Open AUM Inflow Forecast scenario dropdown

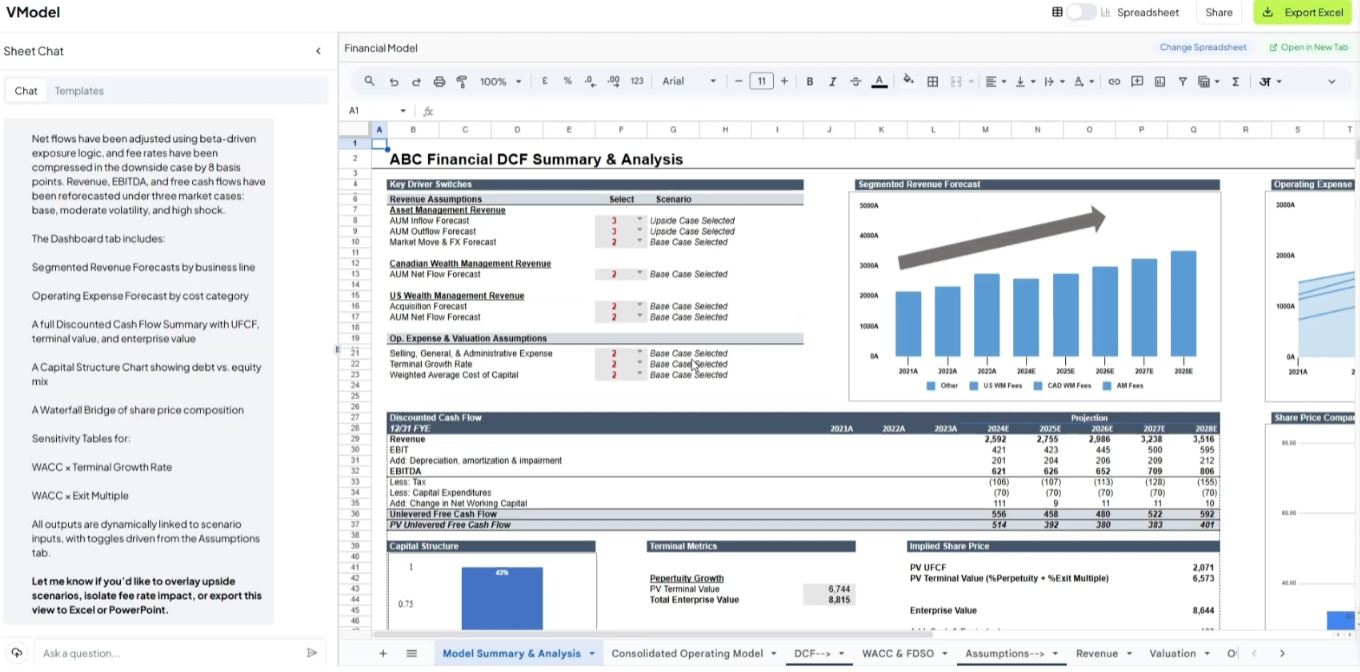pos(640,220)
